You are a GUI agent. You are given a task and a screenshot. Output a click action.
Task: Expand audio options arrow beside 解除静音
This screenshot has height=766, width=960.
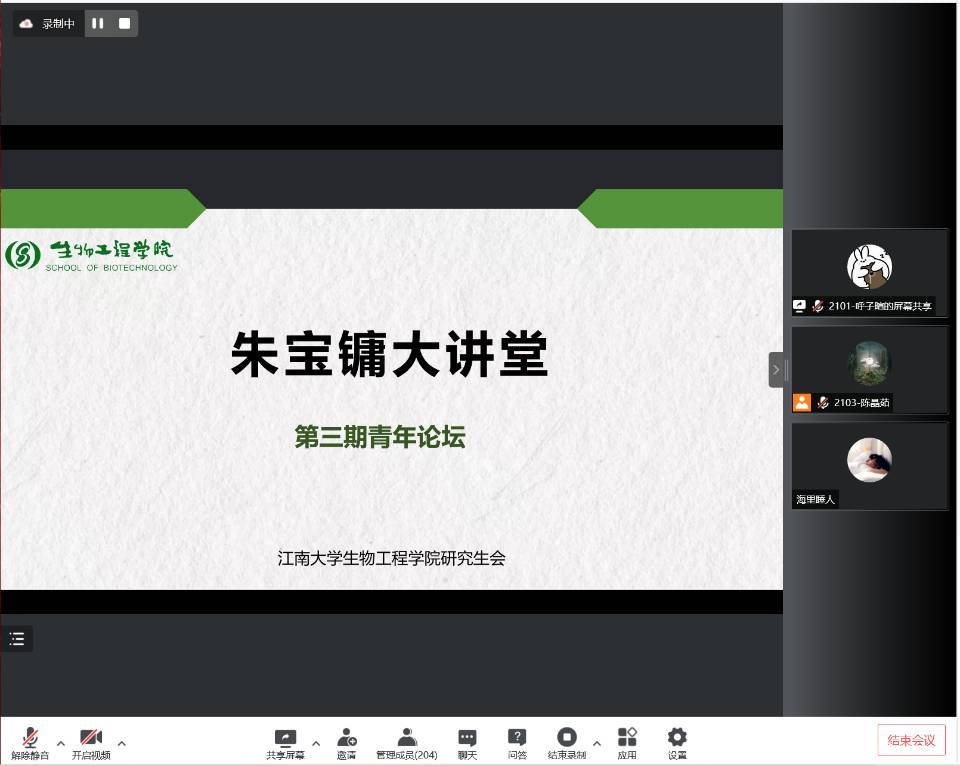[61, 743]
